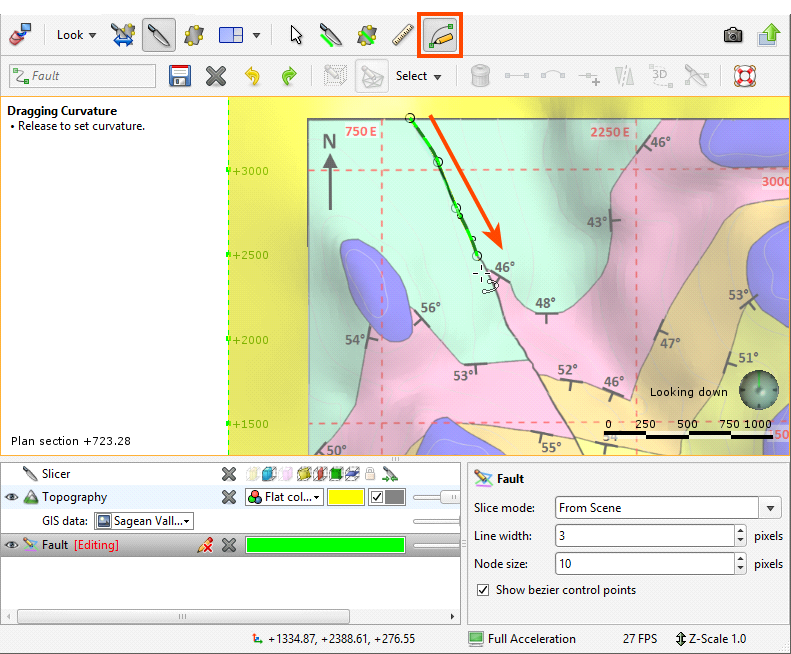The height and width of the screenshot is (654, 791).
Task: Click the green redo arrow
Action: (x=289, y=76)
